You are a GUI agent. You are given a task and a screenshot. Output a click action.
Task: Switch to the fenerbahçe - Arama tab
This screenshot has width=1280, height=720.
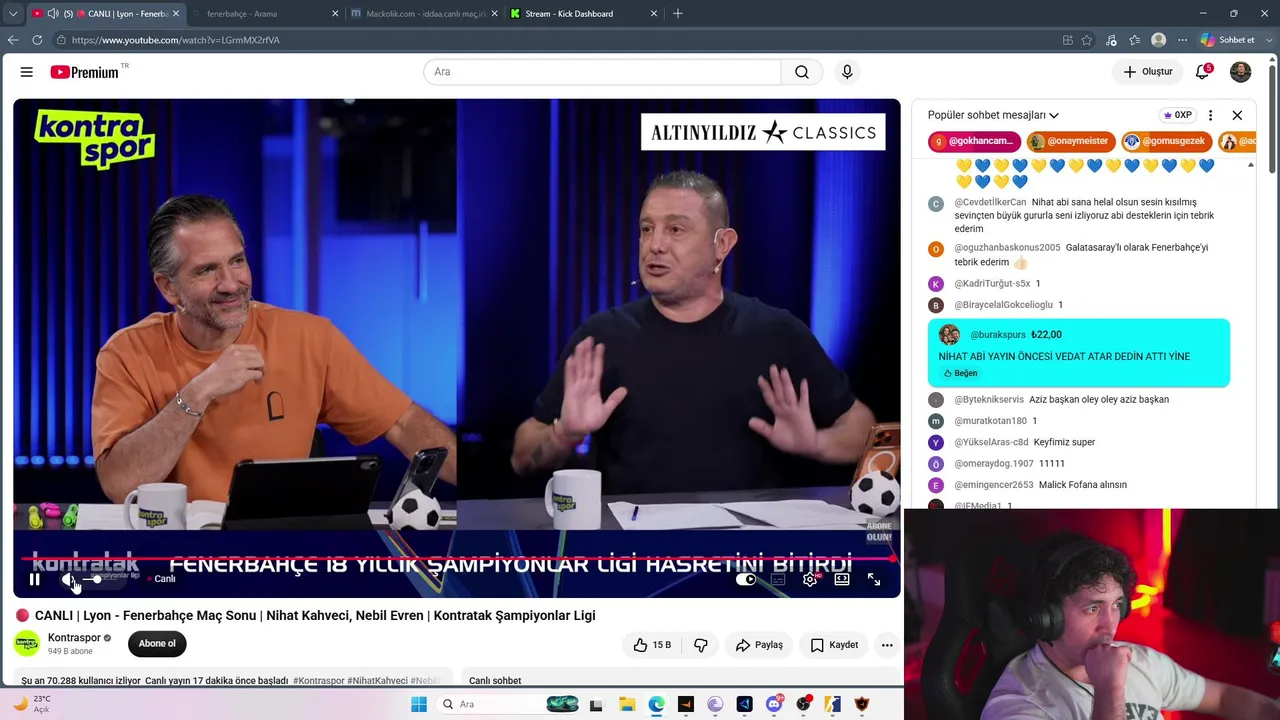click(262, 14)
